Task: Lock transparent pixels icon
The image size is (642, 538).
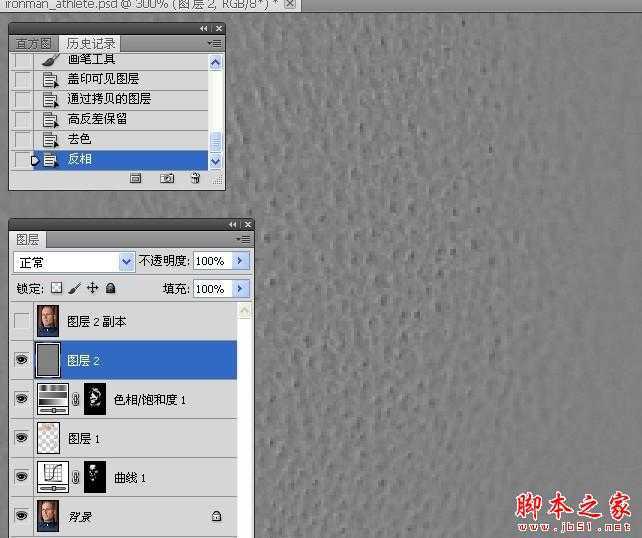Action: click(57, 288)
